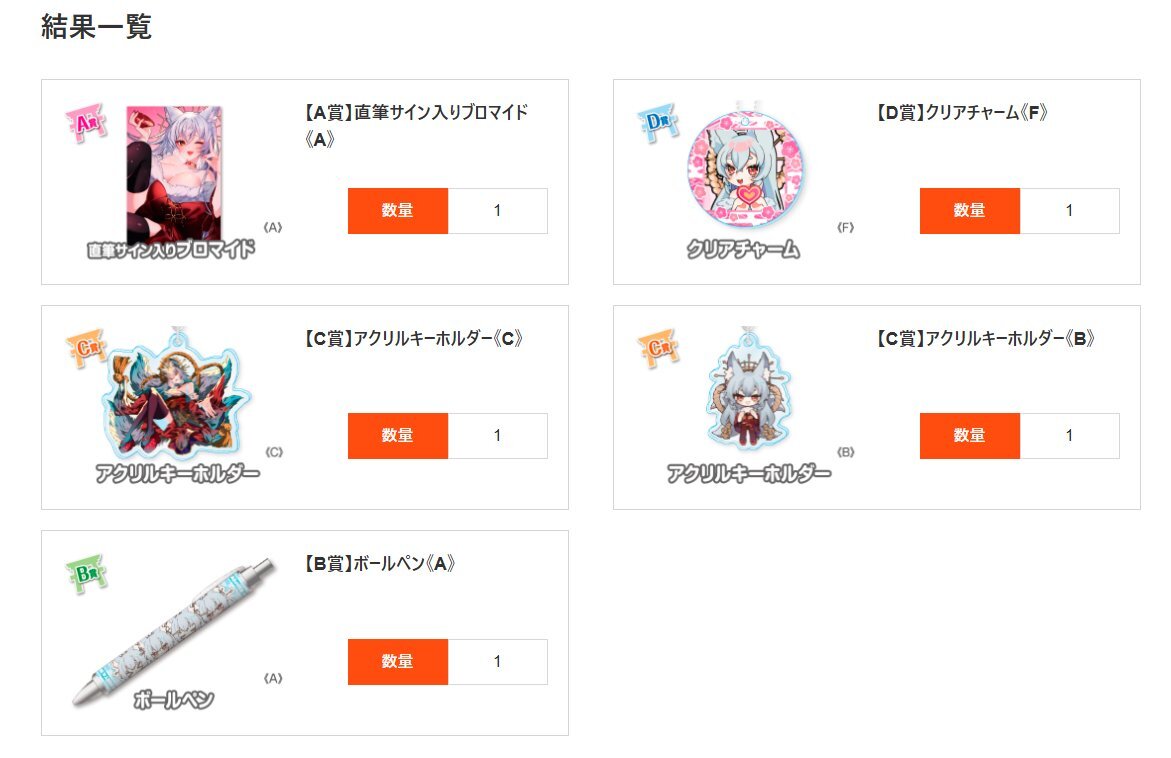Screen dimensions: 1171x758
Task: Click the green B賞 badge icon
Action: (x=87, y=574)
